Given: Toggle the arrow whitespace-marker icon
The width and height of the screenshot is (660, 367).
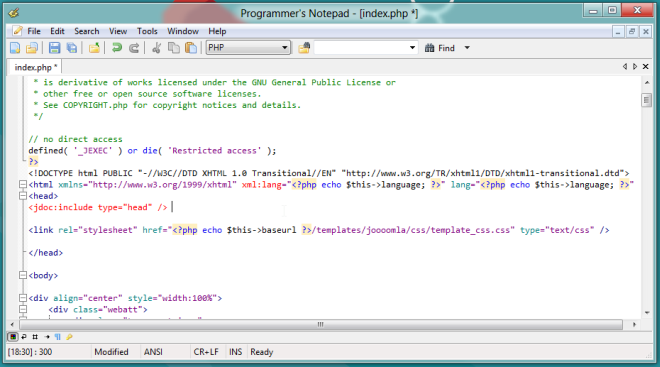Looking at the screenshot, I should point(47,337).
